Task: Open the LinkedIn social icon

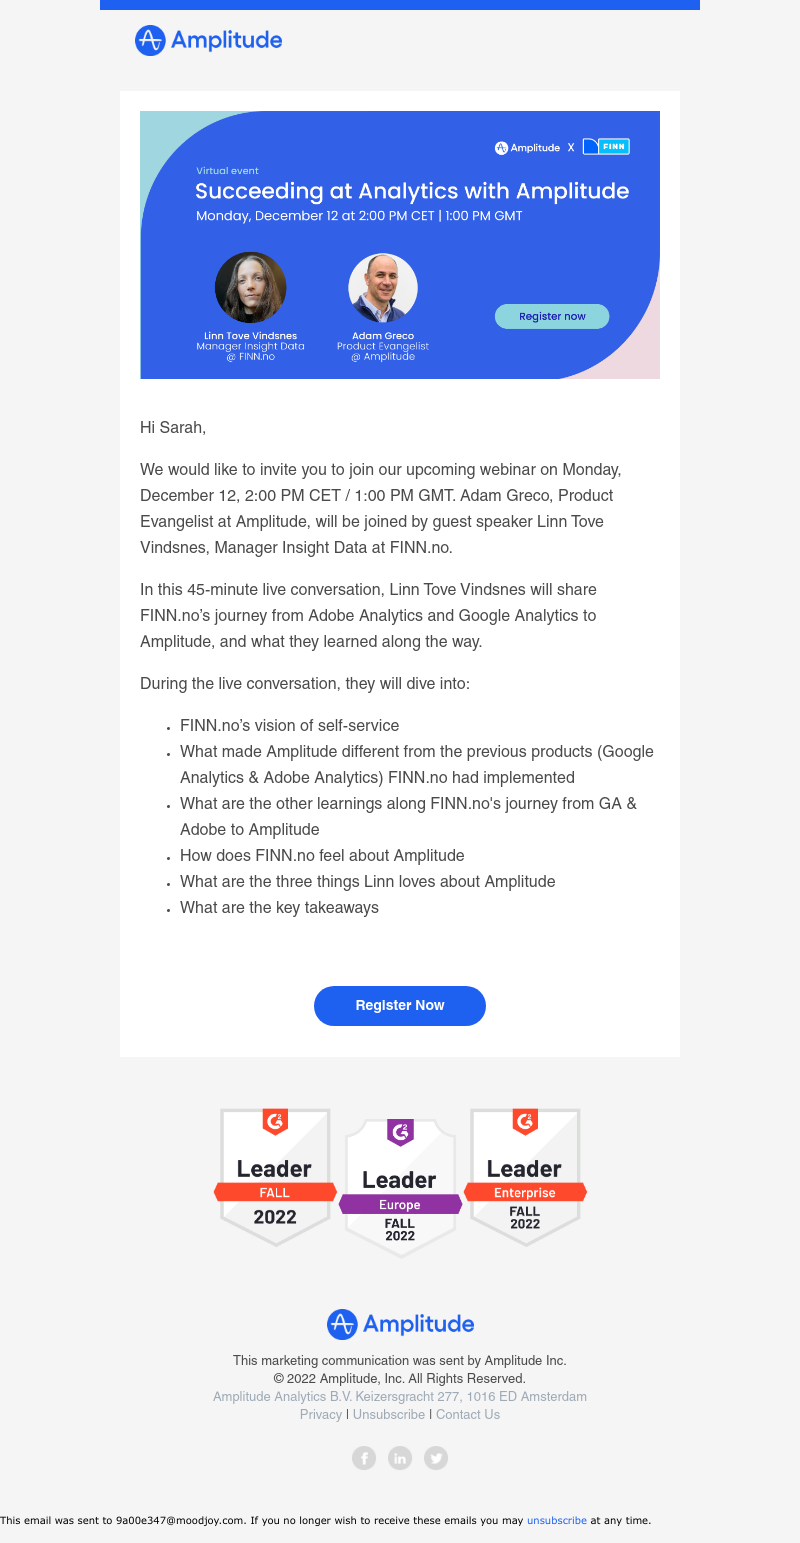Action: pos(400,1458)
